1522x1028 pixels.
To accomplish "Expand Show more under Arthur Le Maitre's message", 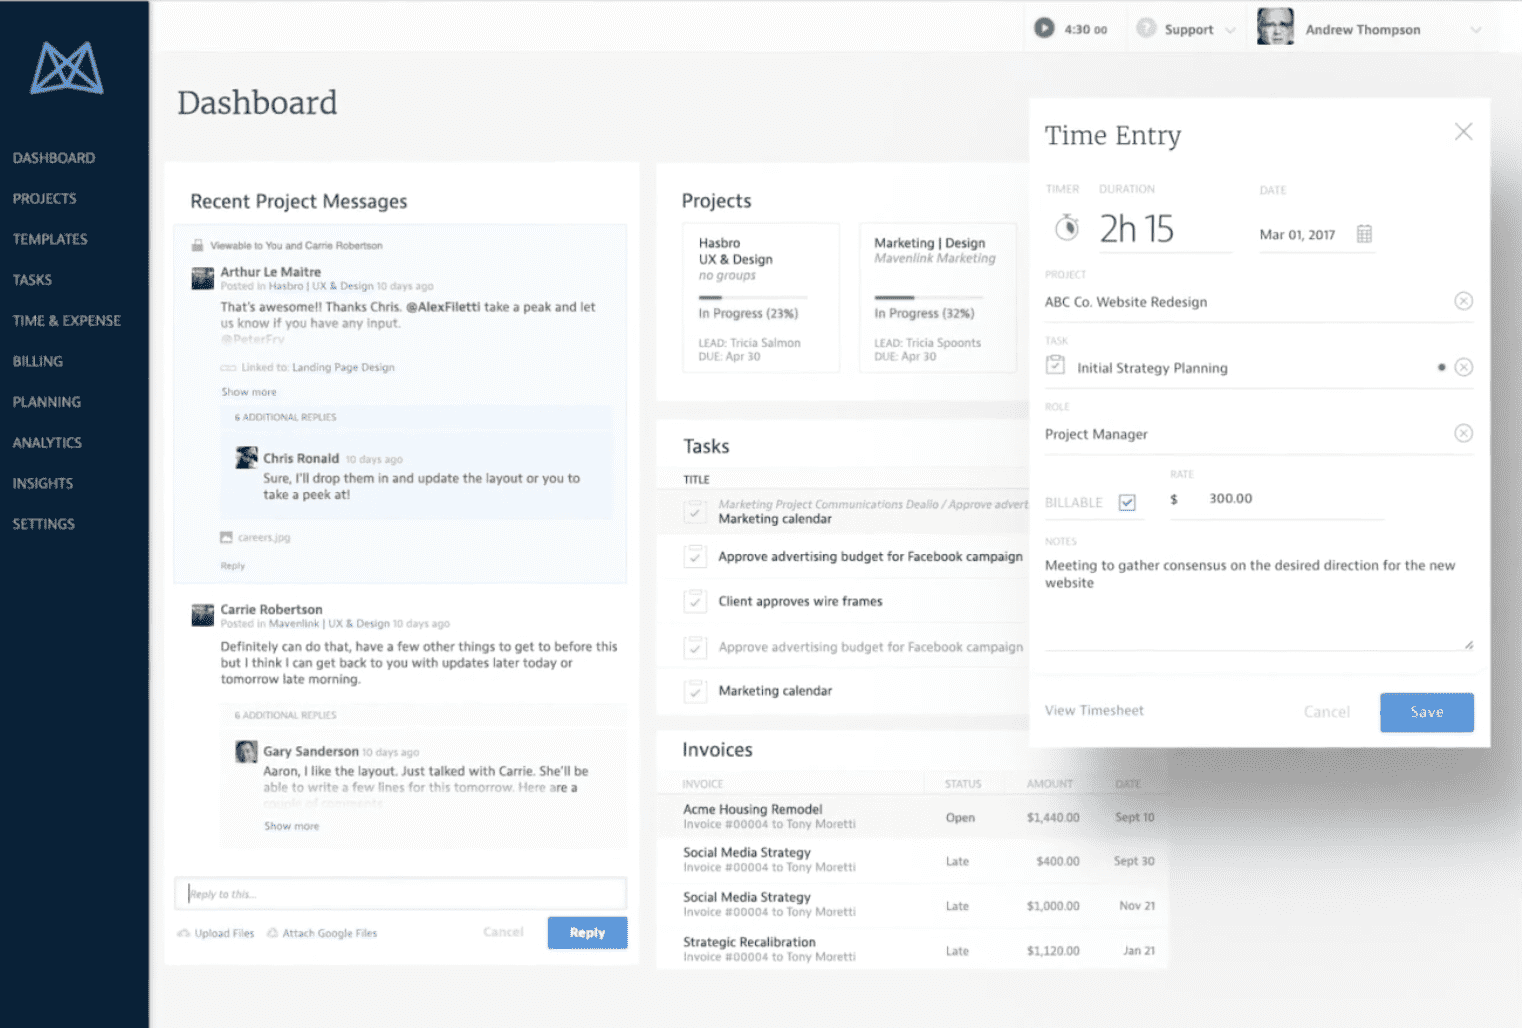I will [249, 392].
